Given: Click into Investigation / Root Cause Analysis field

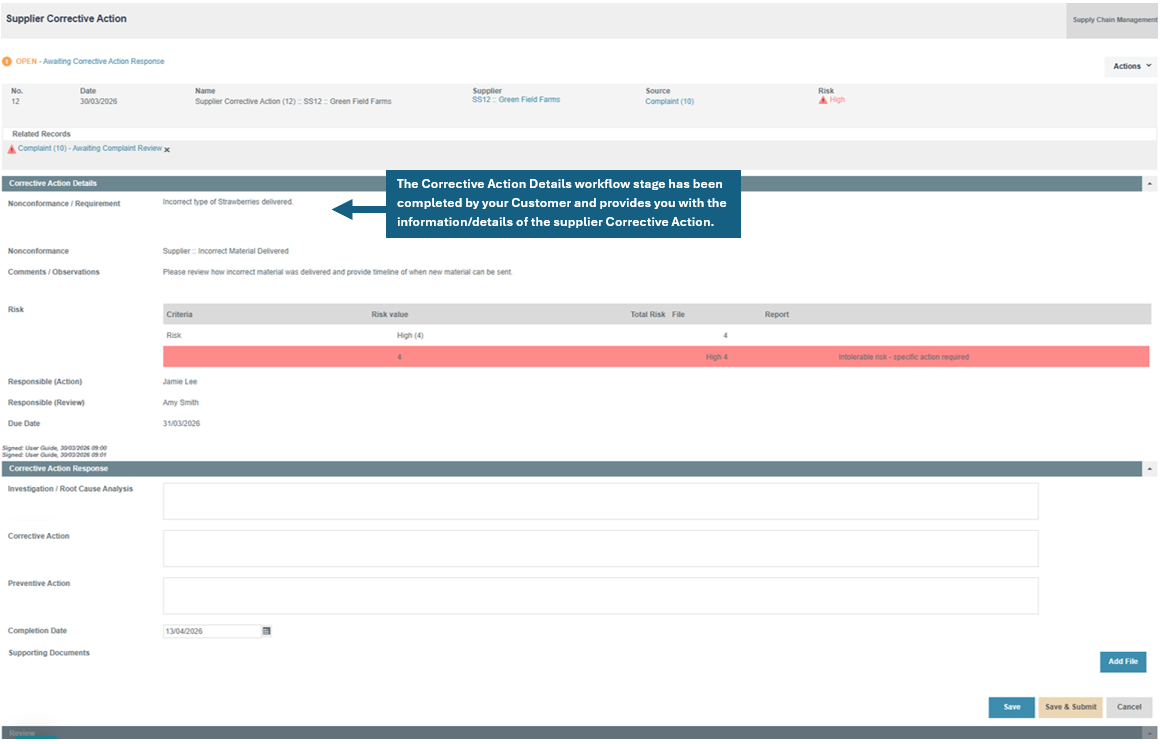Looking at the screenshot, I should coord(600,501).
